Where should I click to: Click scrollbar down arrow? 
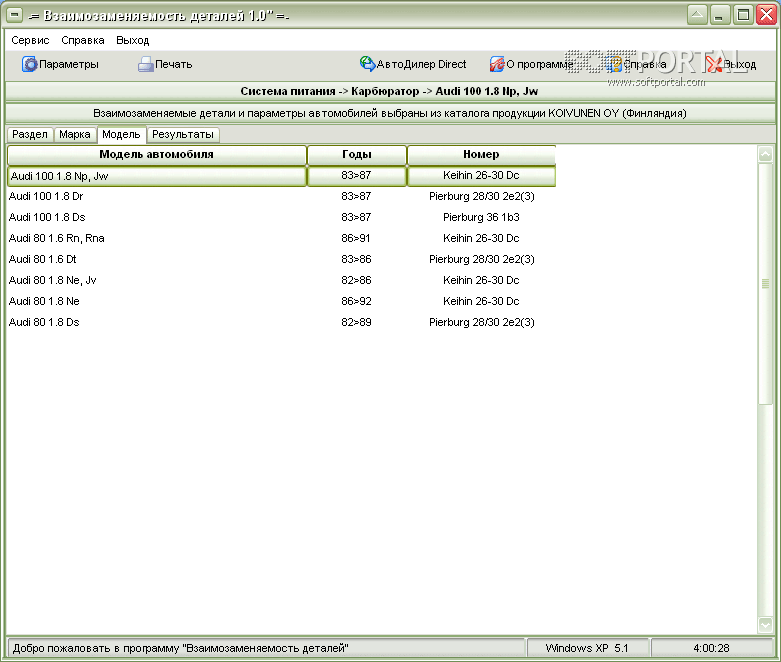point(765,624)
